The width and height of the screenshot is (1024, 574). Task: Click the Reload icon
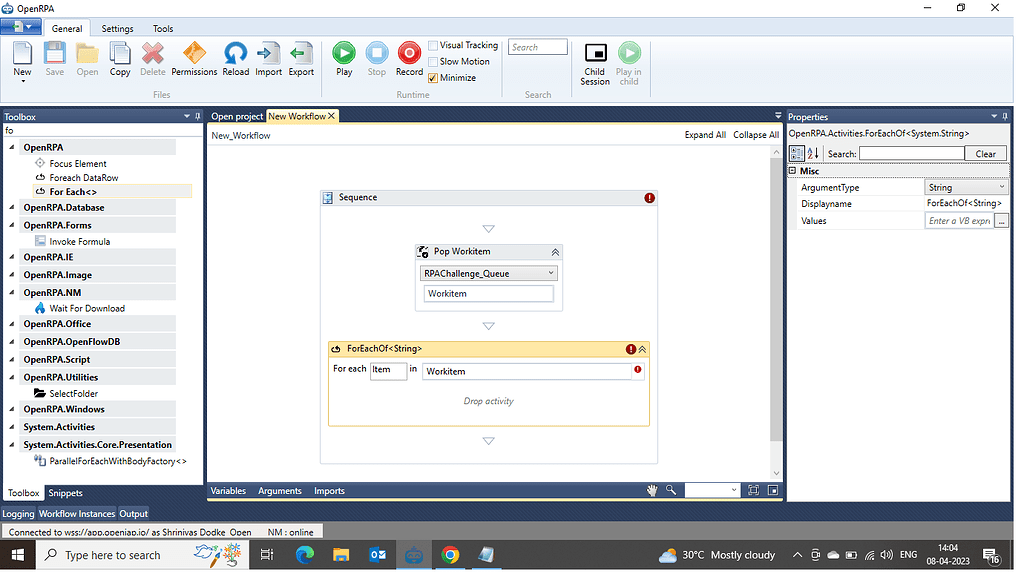pyautogui.click(x=236, y=55)
